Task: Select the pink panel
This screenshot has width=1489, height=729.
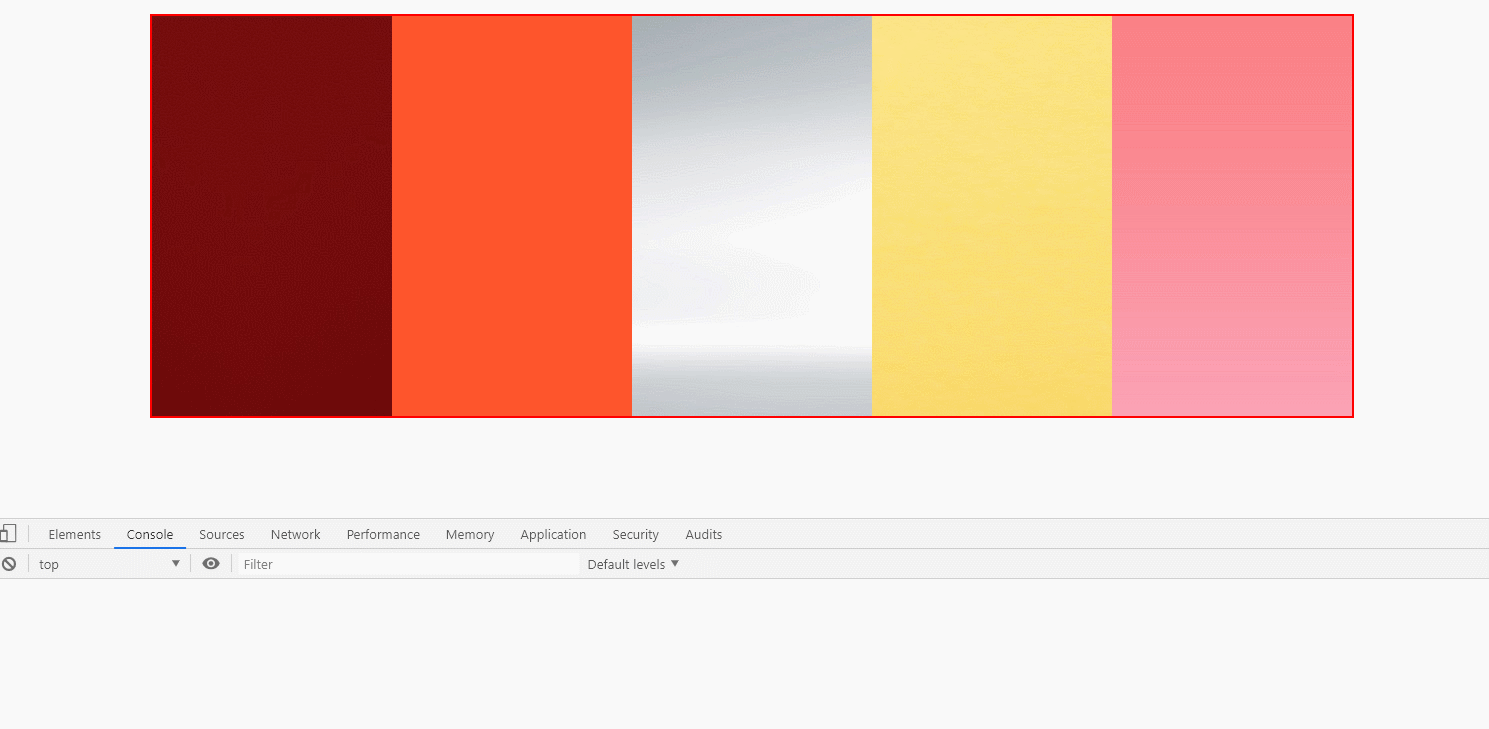Action: [1232, 216]
